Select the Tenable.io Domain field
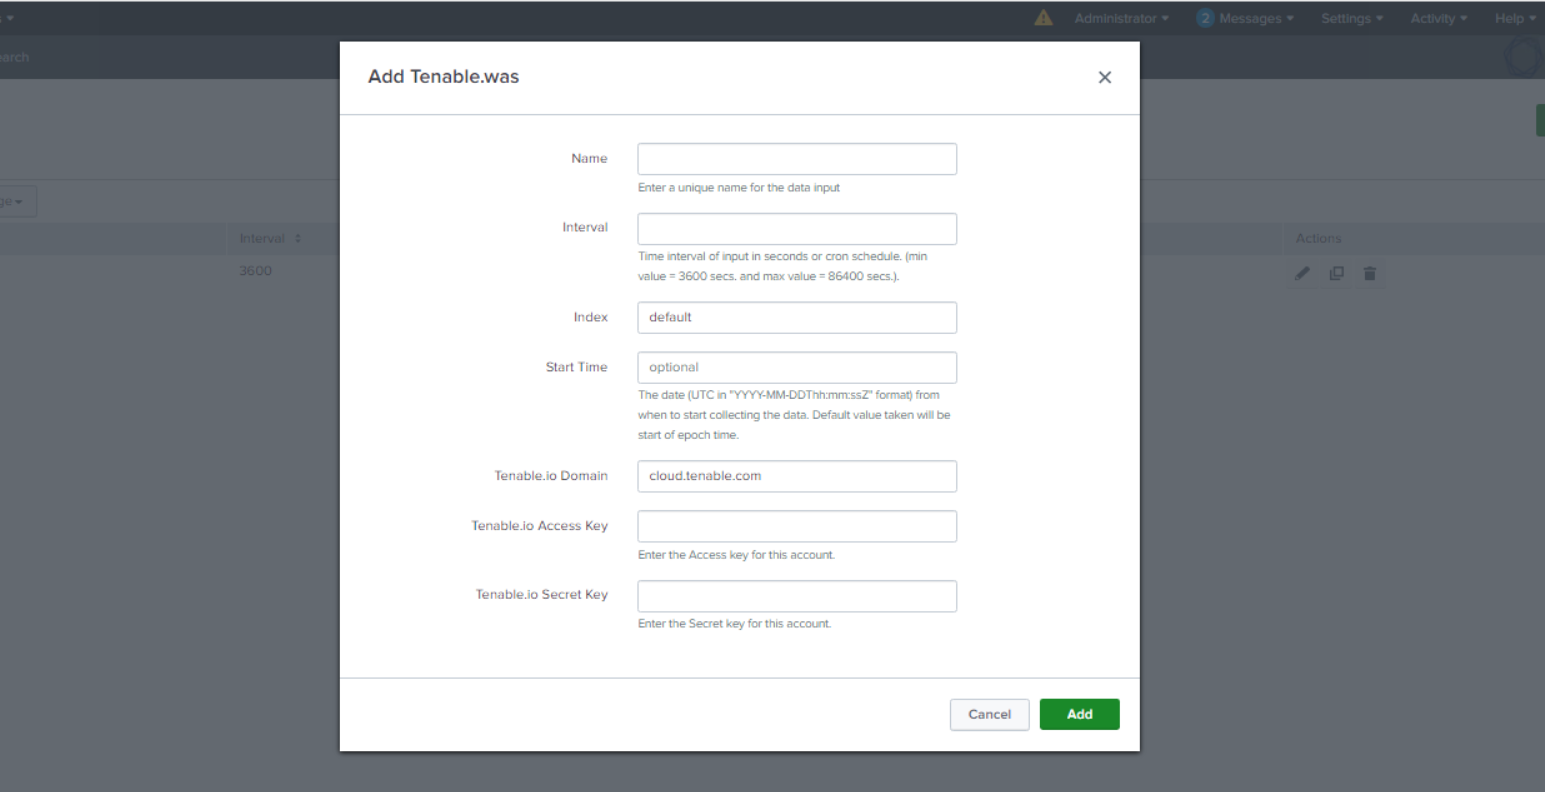1545x792 pixels. tap(797, 476)
